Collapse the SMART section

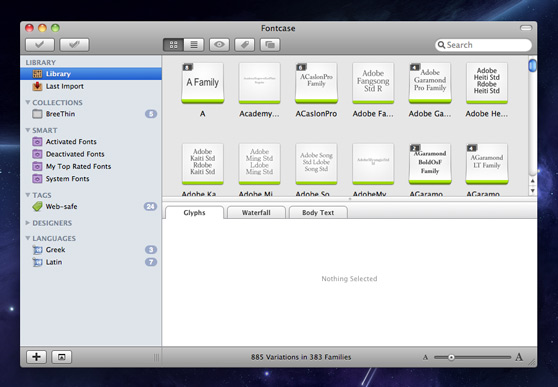(x=28, y=130)
